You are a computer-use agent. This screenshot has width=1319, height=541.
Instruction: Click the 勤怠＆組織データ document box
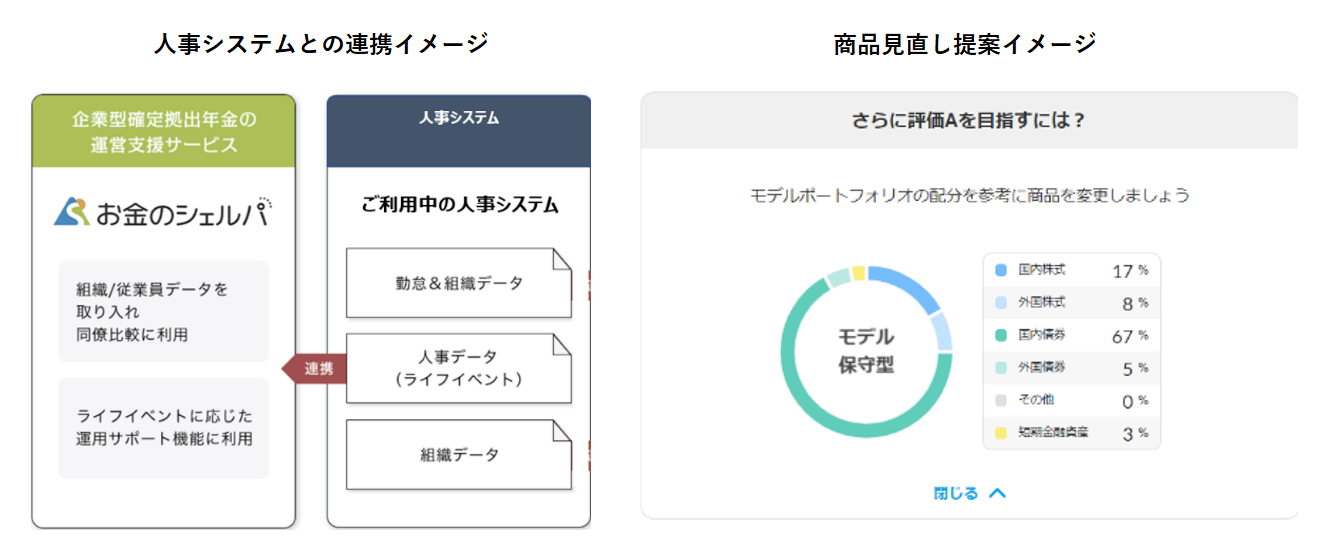[459, 283]
